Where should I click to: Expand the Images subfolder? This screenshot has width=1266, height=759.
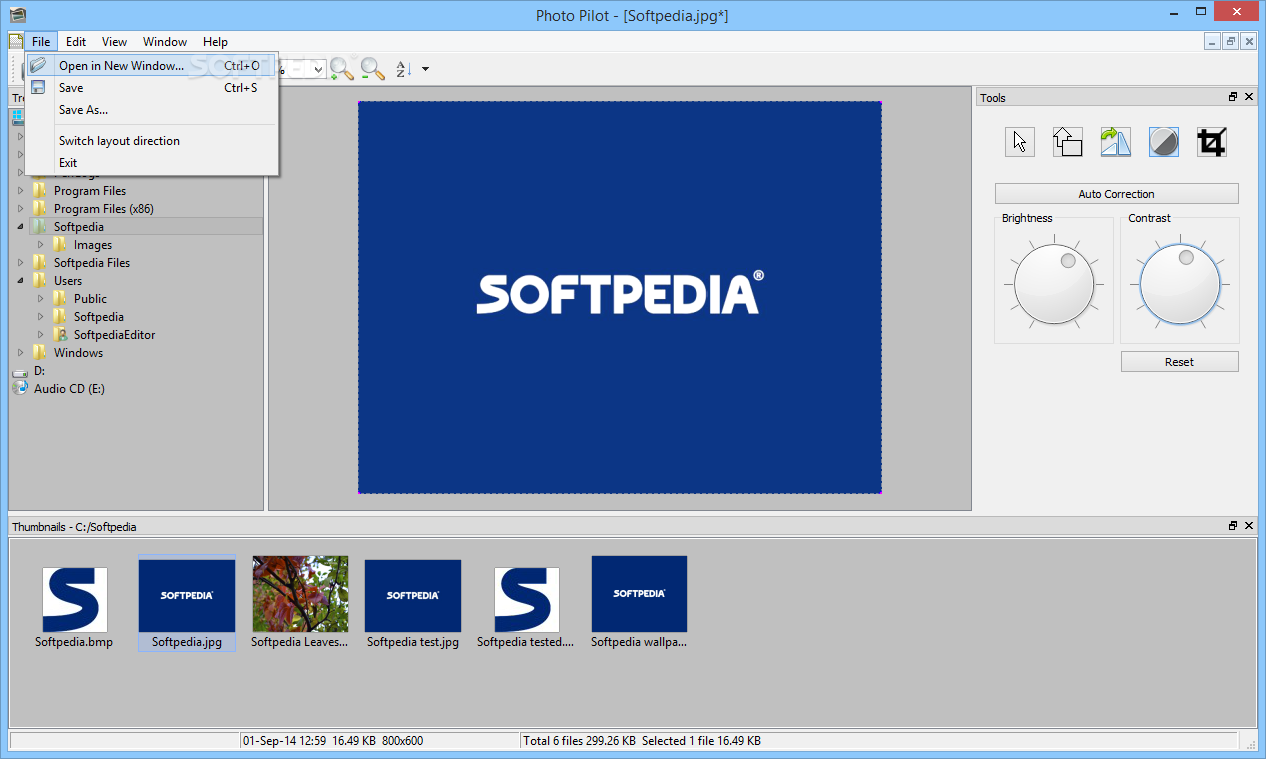41,244
